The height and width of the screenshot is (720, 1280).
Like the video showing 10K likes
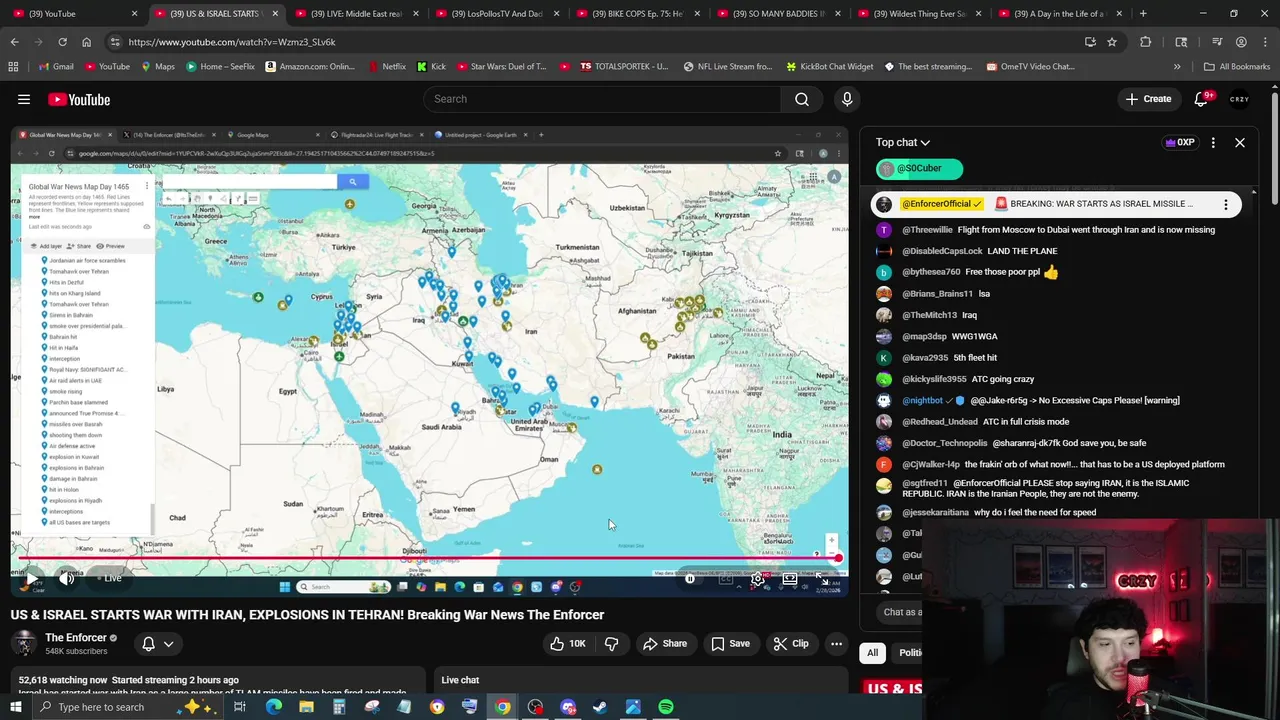[568, 644]
